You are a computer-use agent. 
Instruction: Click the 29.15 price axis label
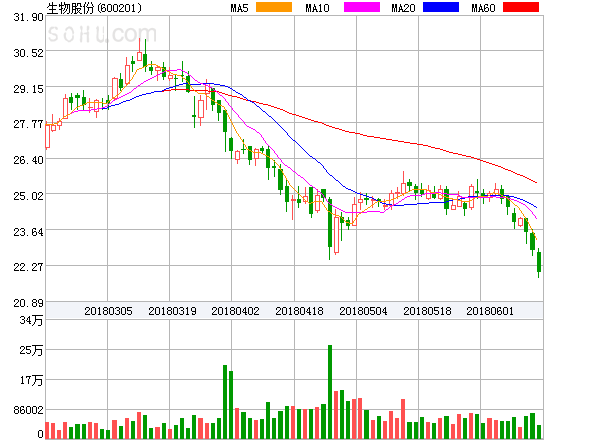coord(28,89)
